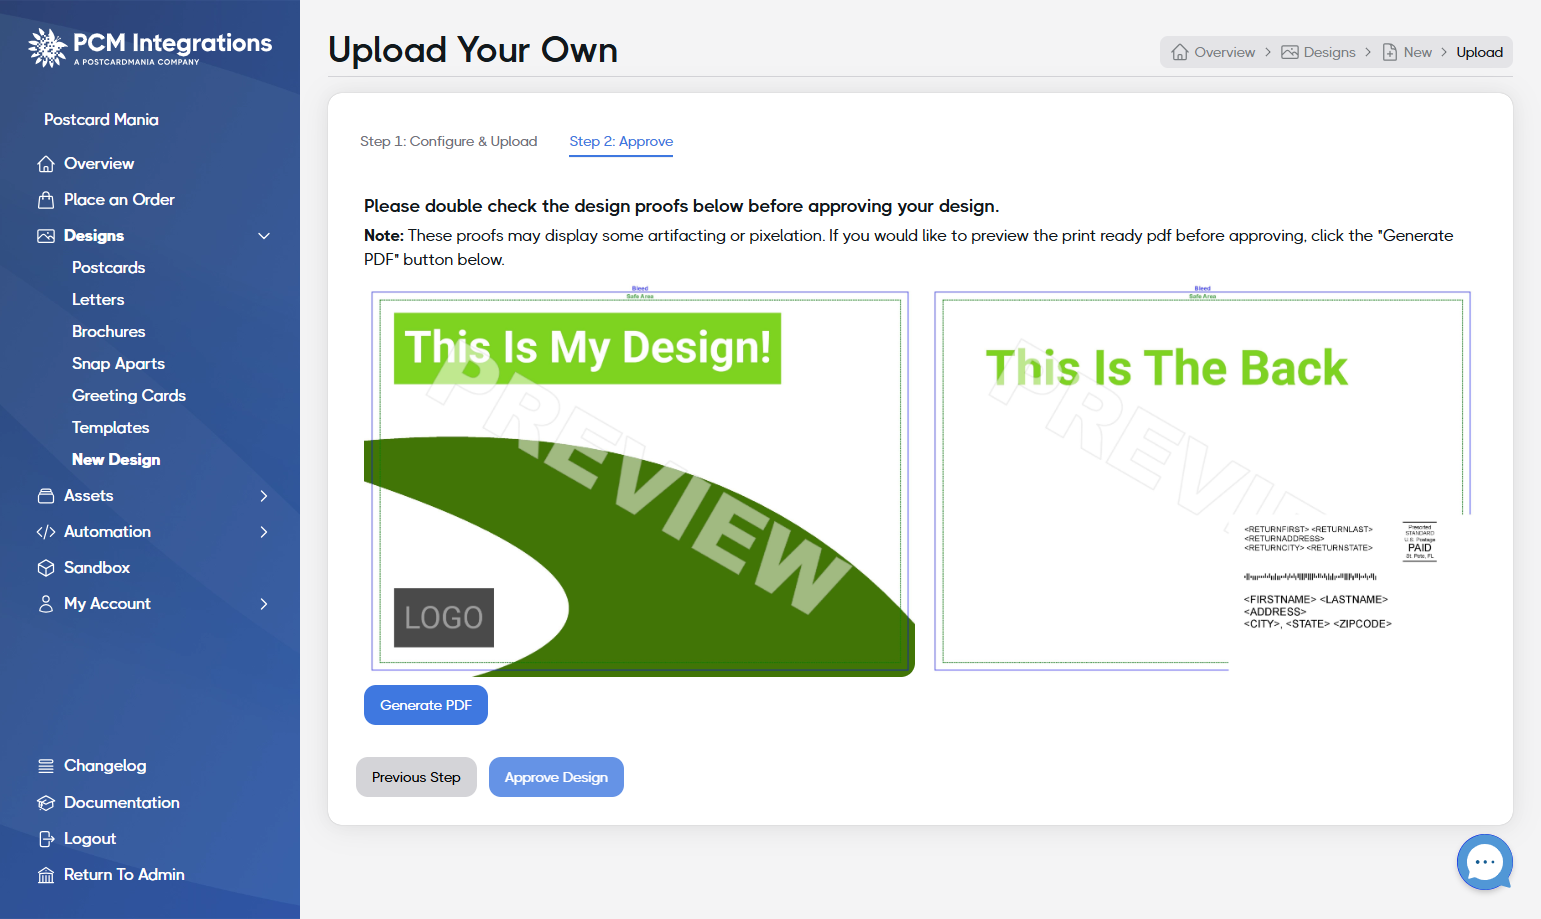The width and height of the screenshot is (1541, 919).
Task: Click the Place an Order bag icon
Action: click(x=46, y=200)
